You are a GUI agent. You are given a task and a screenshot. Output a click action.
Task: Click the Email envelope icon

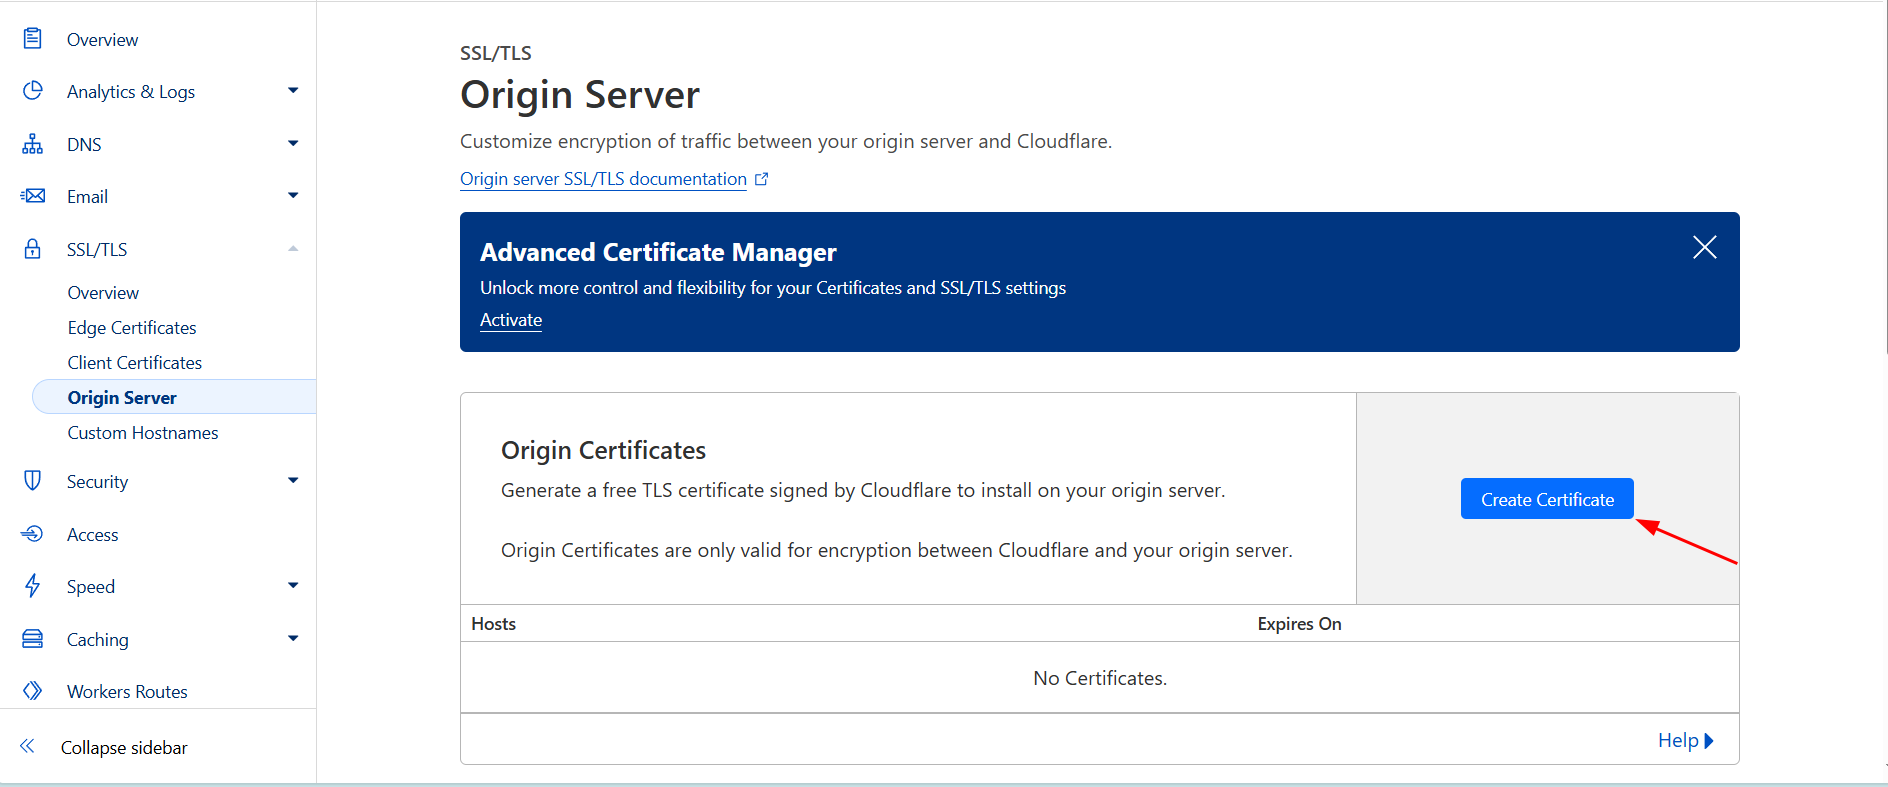(33, 196)
